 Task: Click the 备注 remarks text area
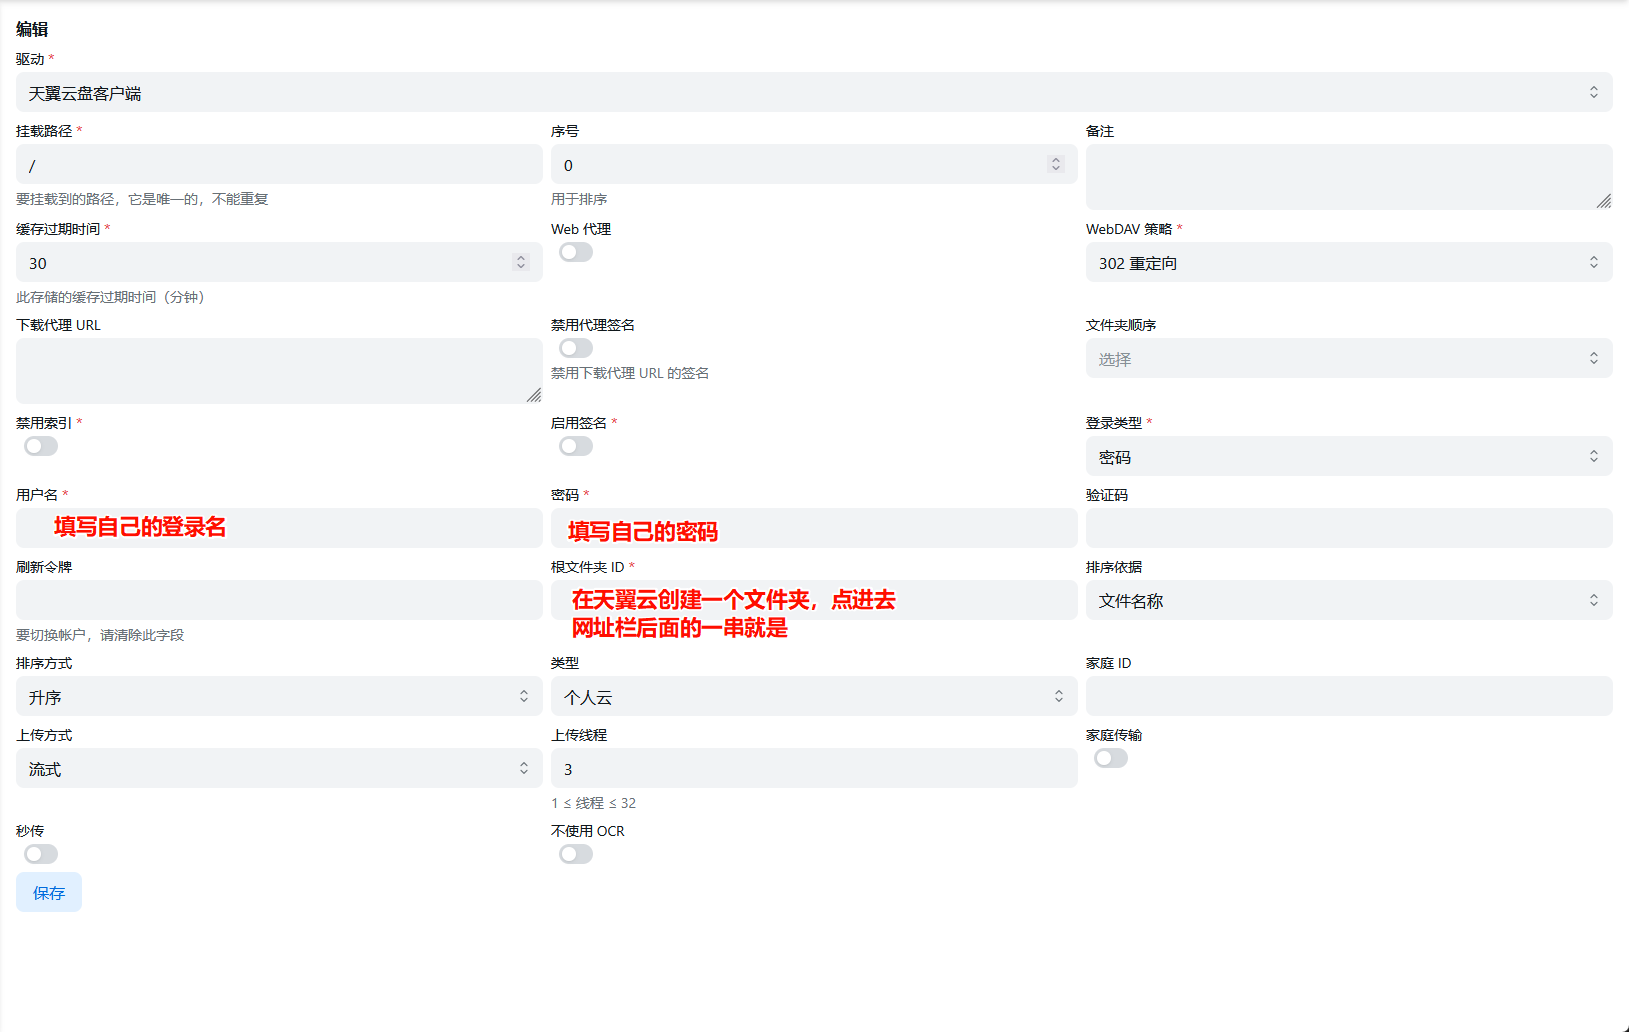pos(1348,177)
